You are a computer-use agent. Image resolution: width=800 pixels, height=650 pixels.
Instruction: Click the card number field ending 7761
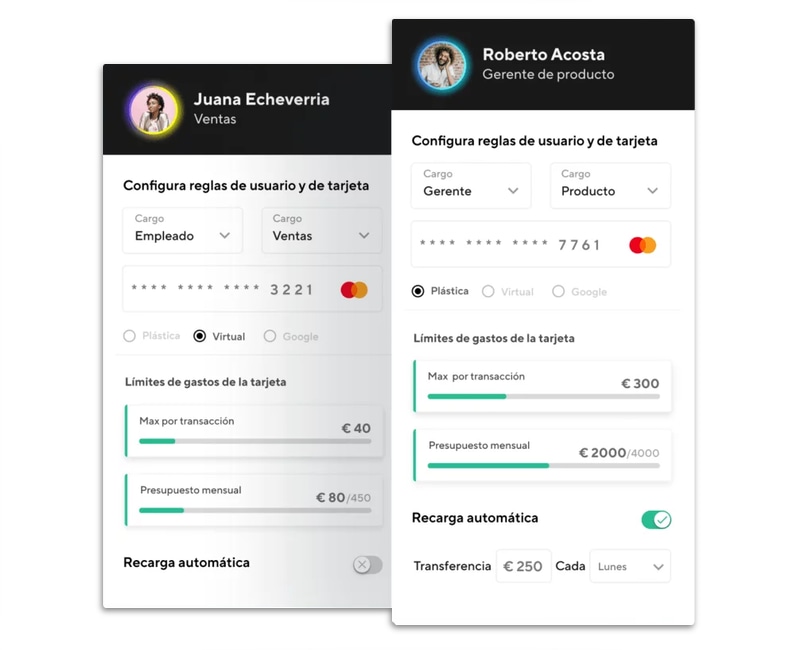click(x=541, y=244)
